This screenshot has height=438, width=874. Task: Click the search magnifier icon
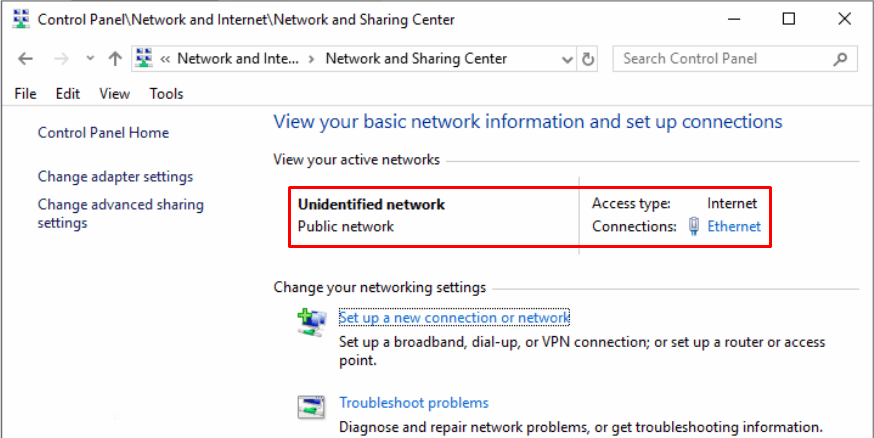(x=840, y=59)
